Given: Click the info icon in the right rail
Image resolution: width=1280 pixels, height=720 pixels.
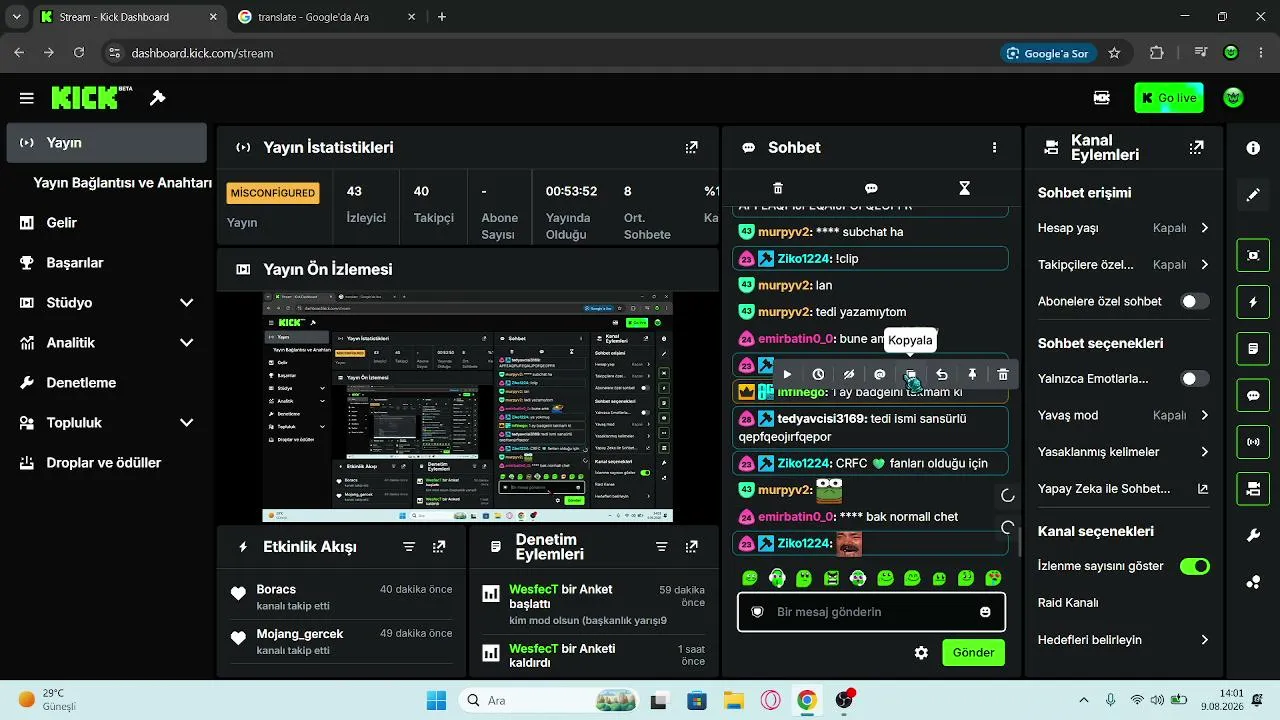Looking at the screenshot, I should click(1253, 147).
